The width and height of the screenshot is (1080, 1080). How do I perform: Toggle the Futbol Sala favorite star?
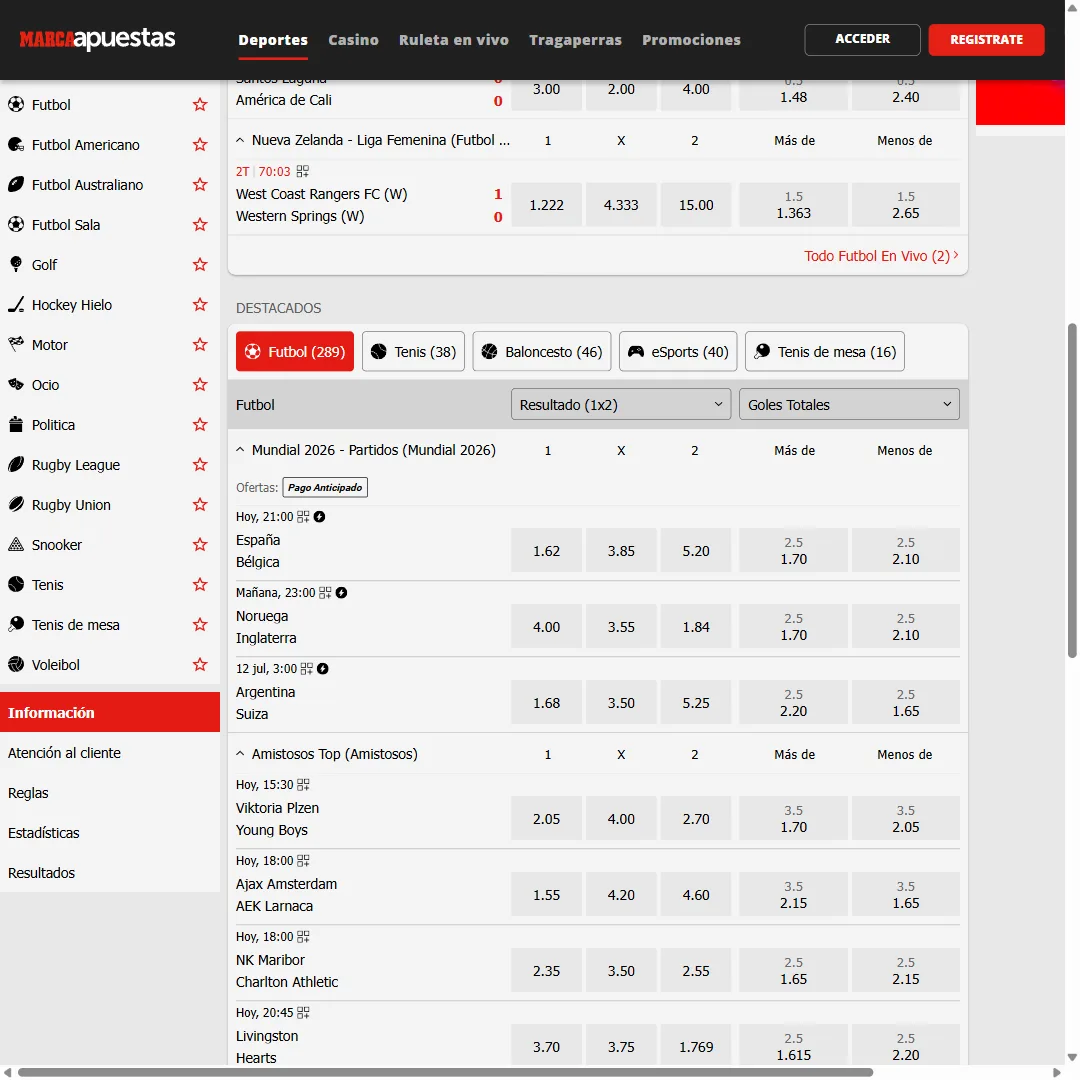click(x=200, y=225)
